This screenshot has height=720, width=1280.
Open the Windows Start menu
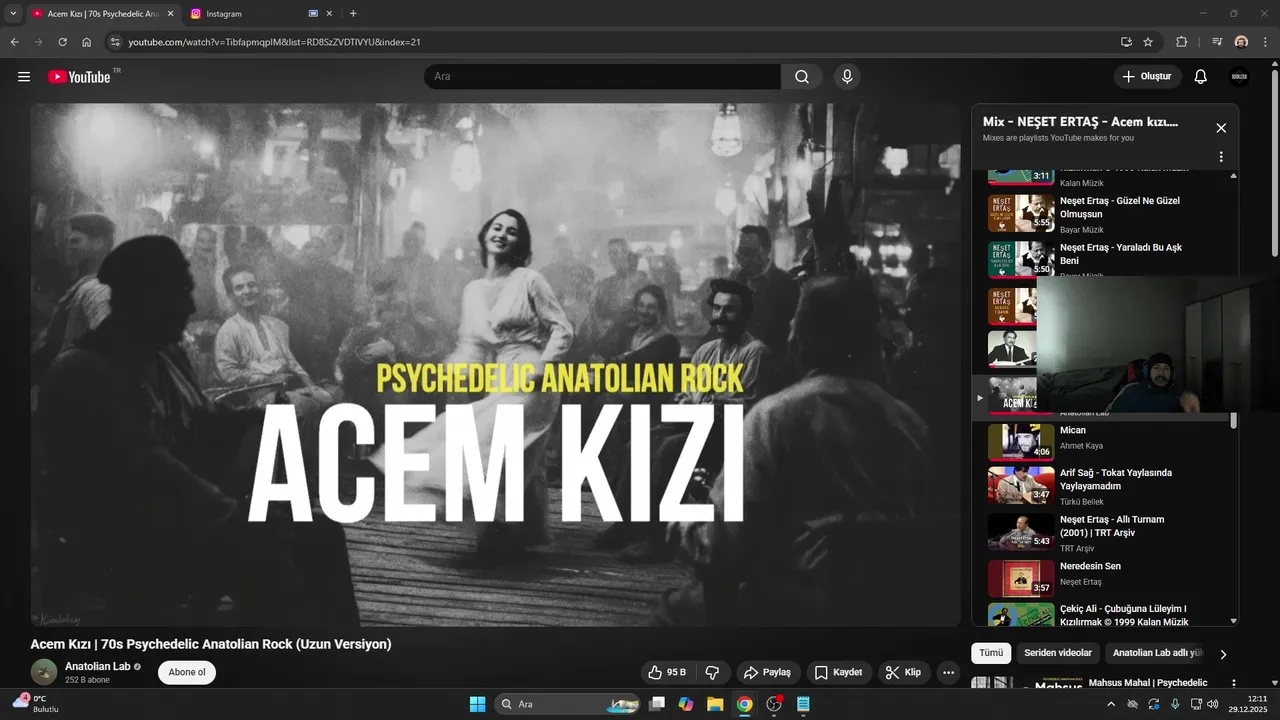point(477,704)
